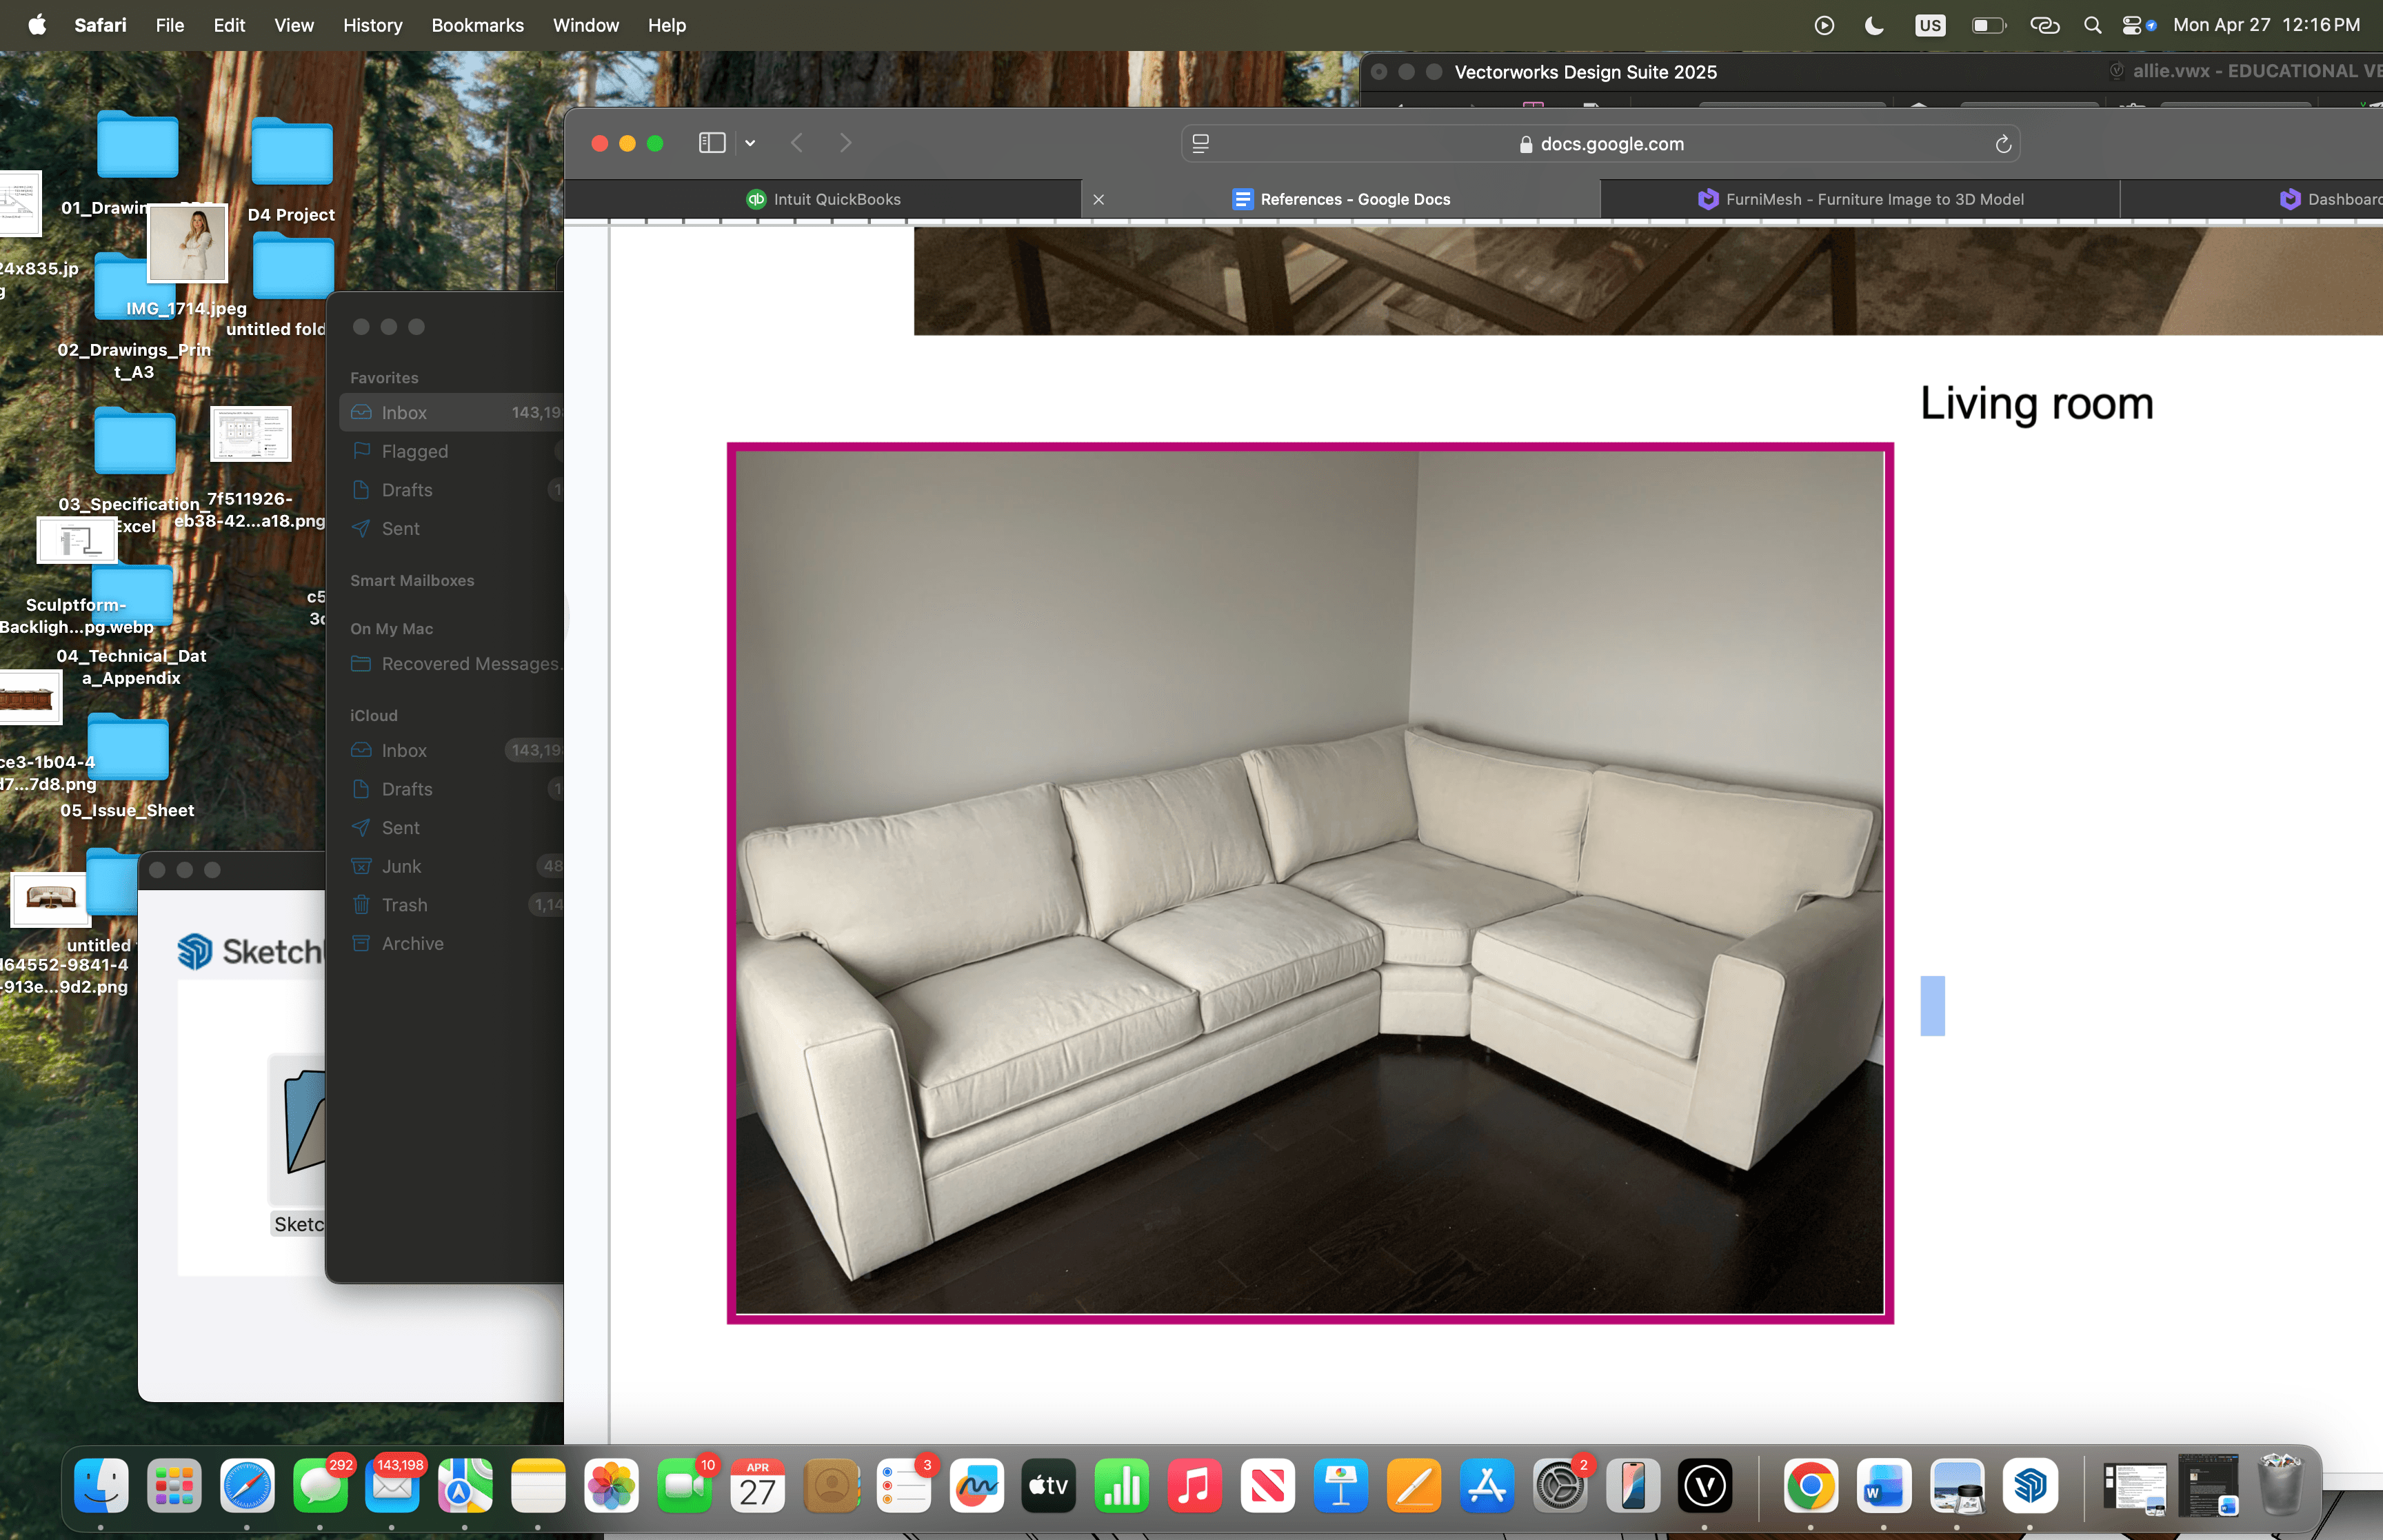Open Calendar from the Dock
Screen dimensions: 2383x1540
757,1485
